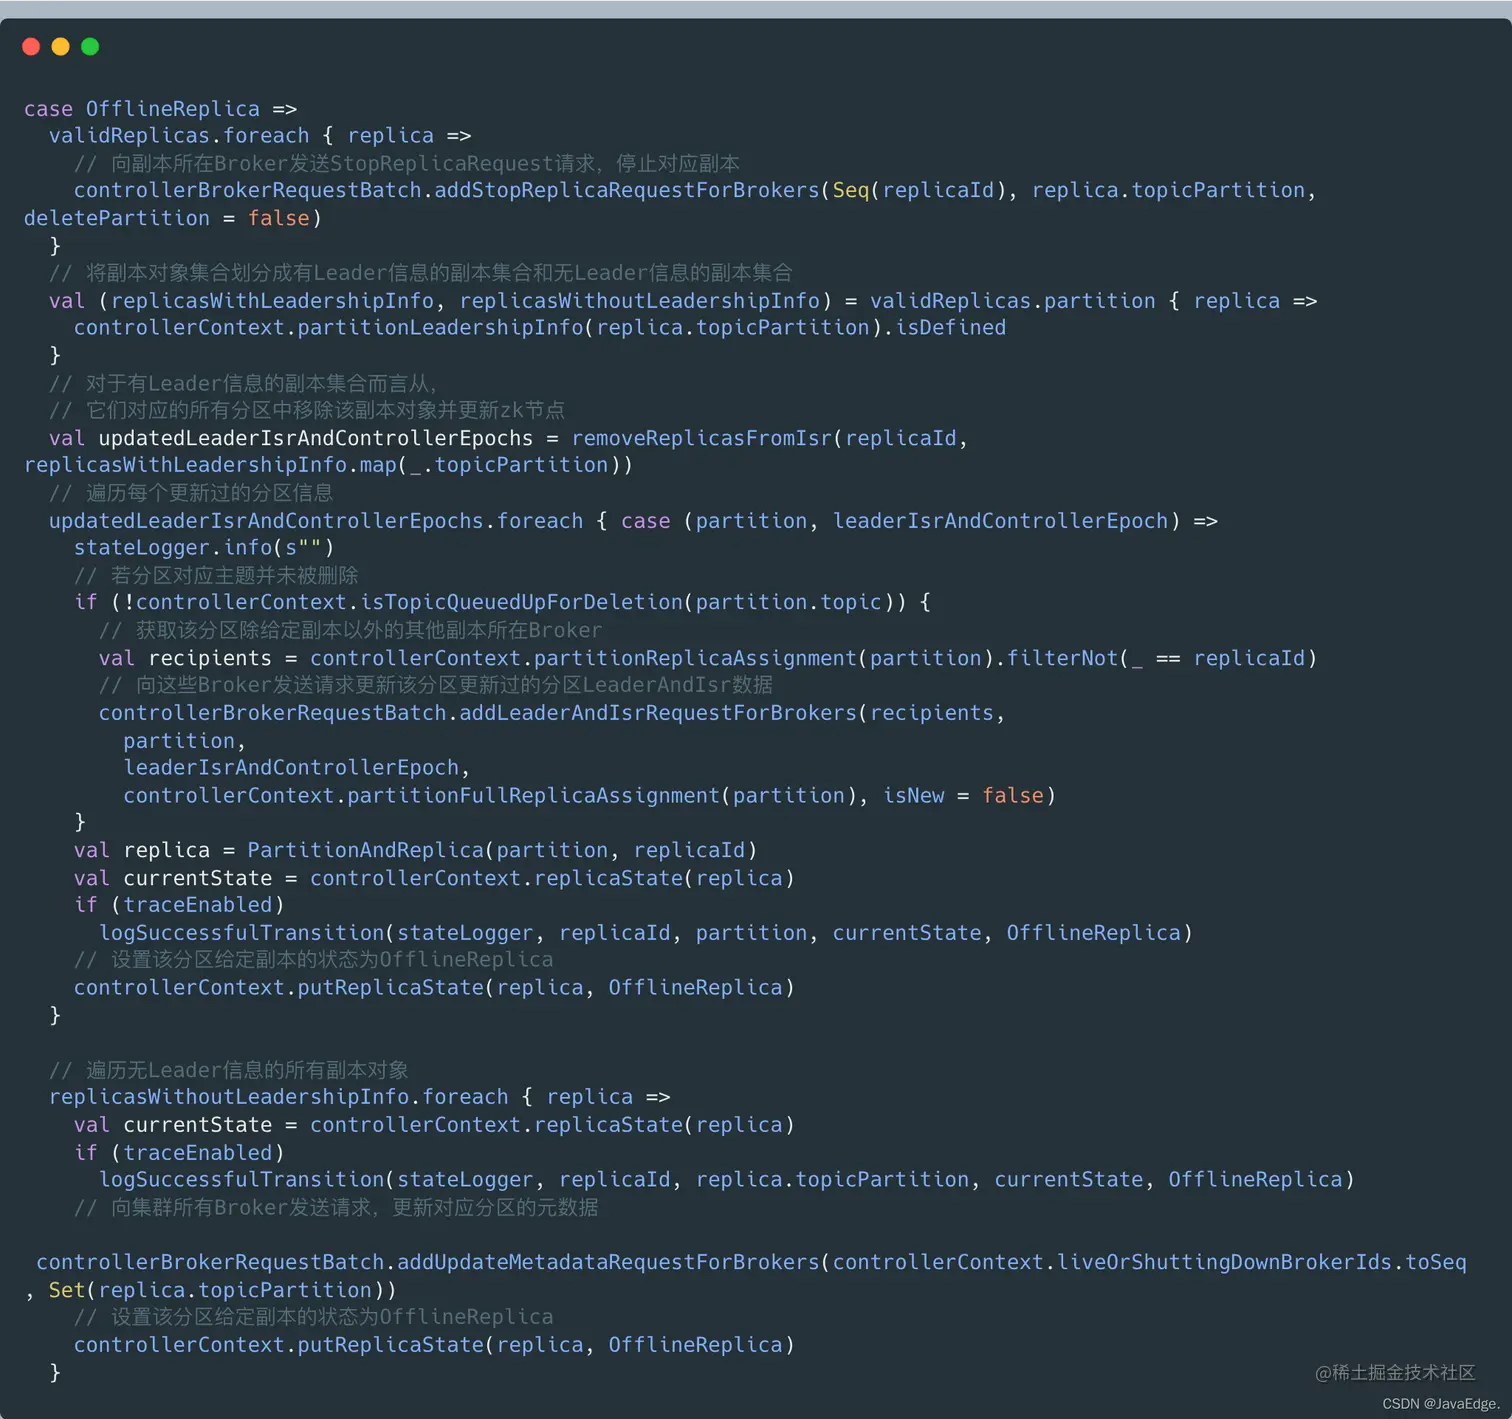Viewport: 1512px width, 1419px height.
Task: Click "partitionReplicaAssignment" method name
Action: click(695, 658)
